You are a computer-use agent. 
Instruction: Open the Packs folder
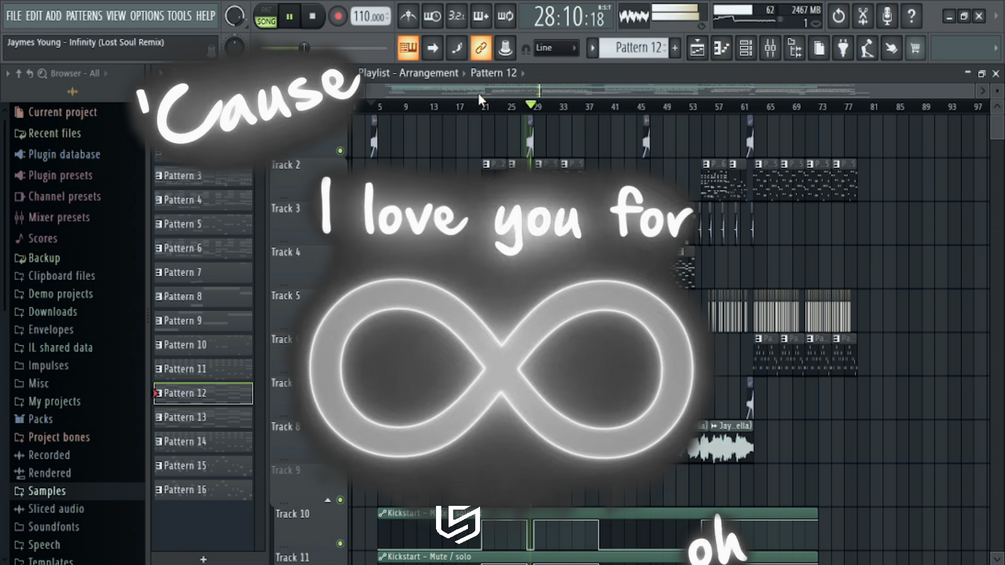[x=33, y=419]
